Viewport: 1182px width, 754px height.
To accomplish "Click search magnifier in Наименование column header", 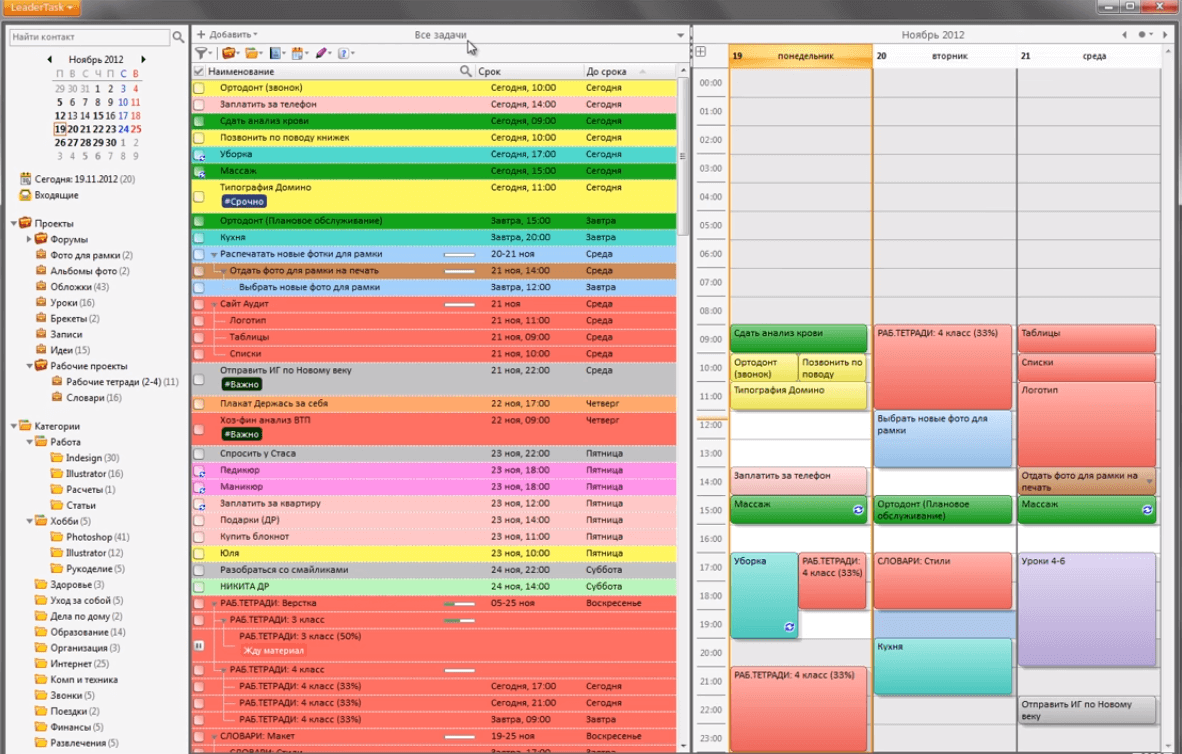I will tap(465, 72).
